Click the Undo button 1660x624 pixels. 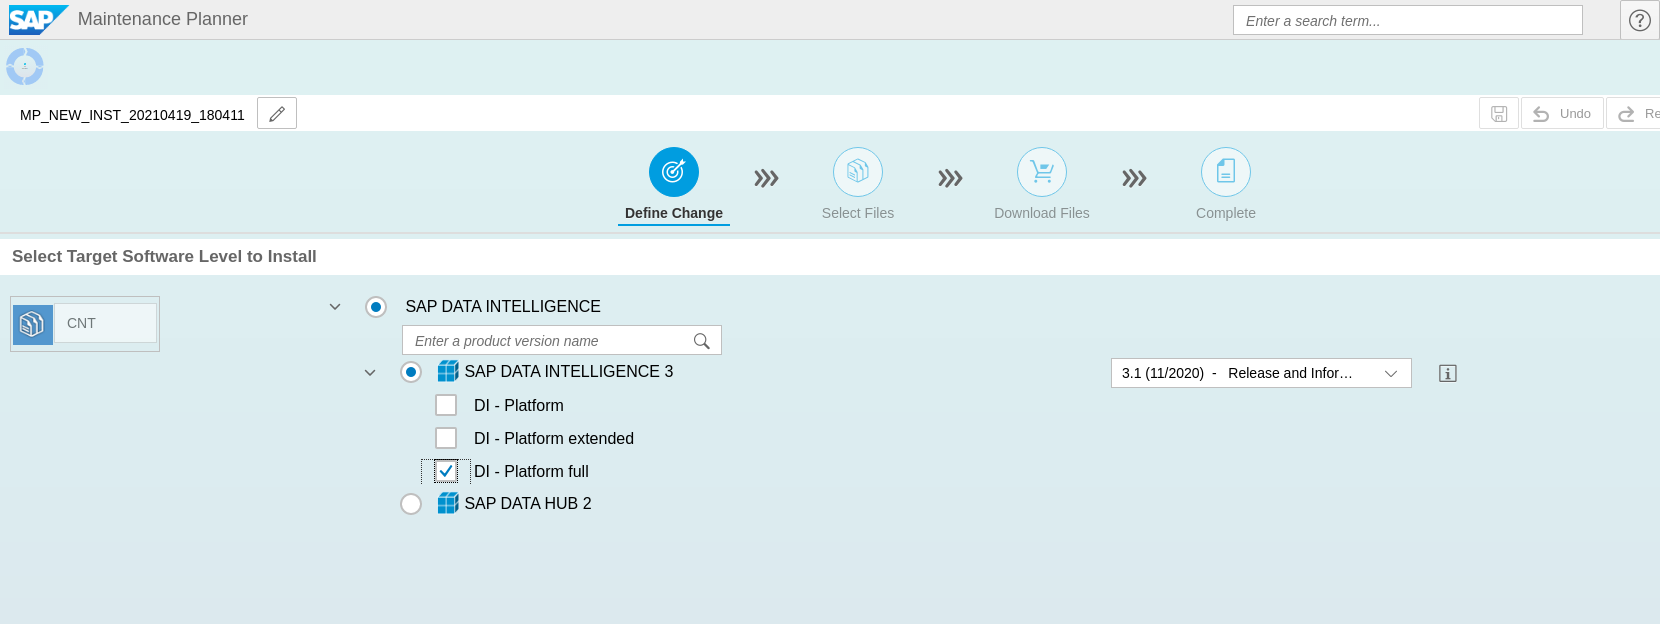[1562, 114]
